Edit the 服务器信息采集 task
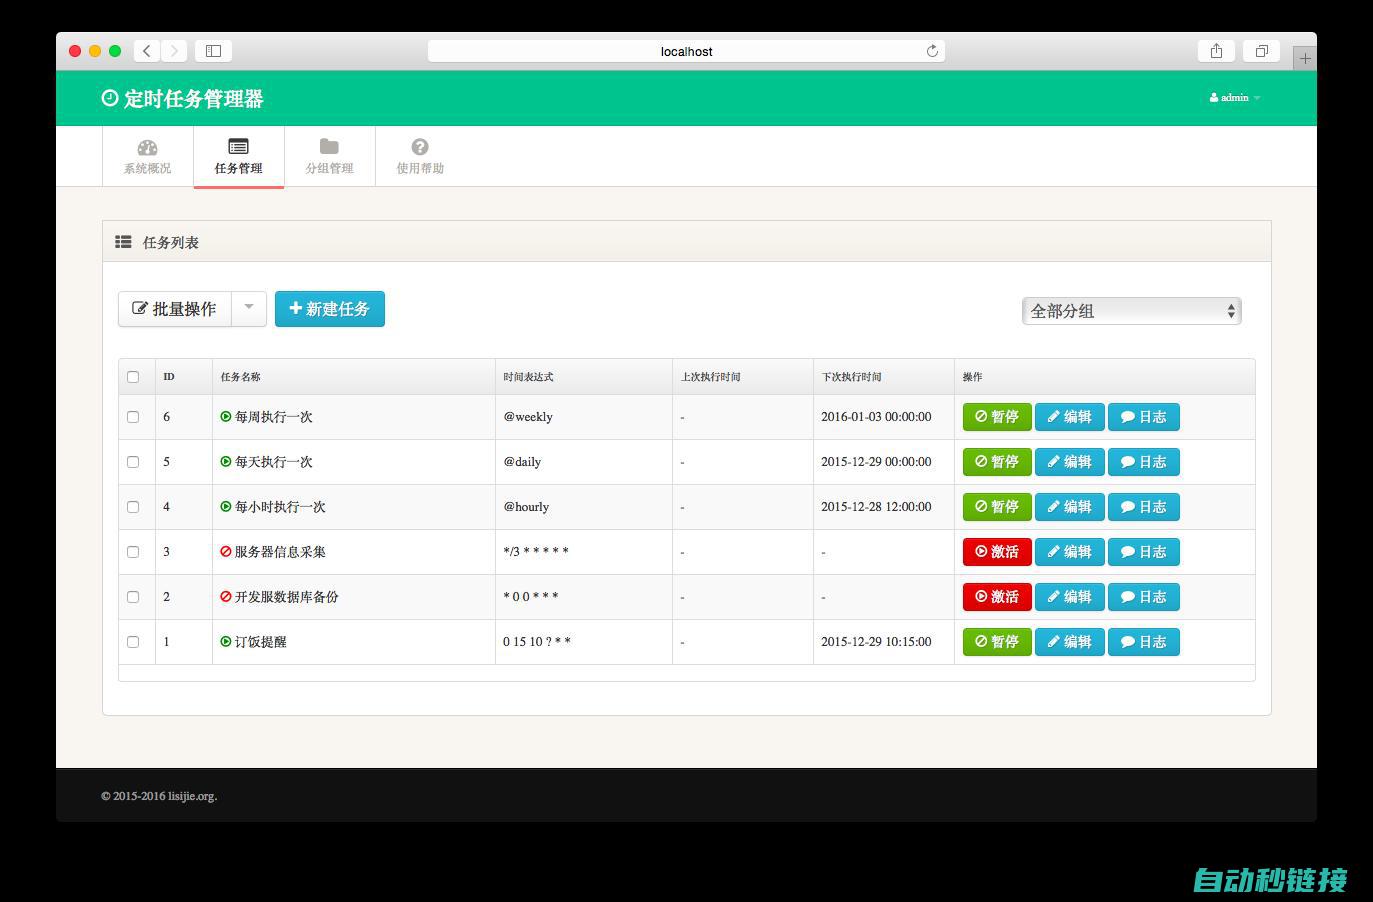Screen dimensions: 1373x902 1070,552
